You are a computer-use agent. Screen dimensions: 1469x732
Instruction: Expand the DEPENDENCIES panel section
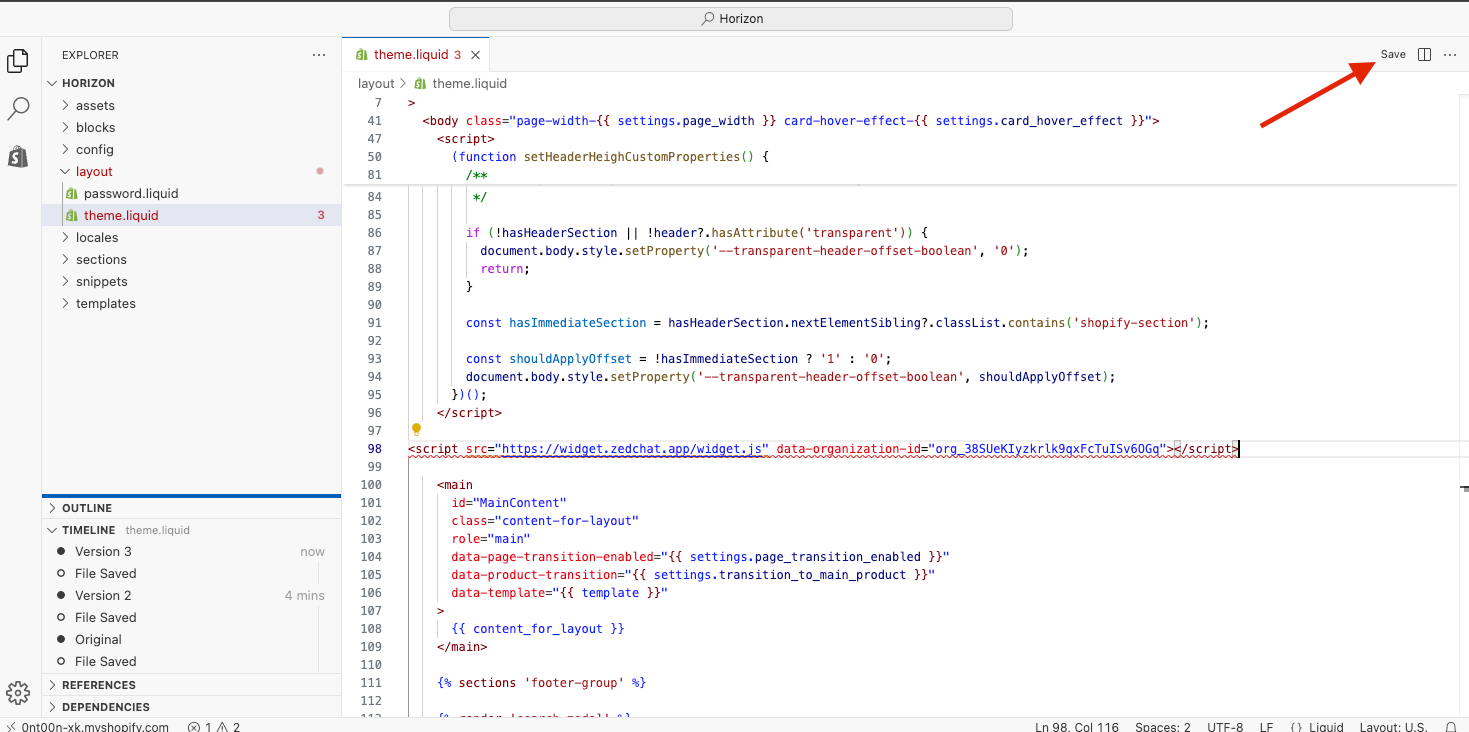(x=105, y=707)
